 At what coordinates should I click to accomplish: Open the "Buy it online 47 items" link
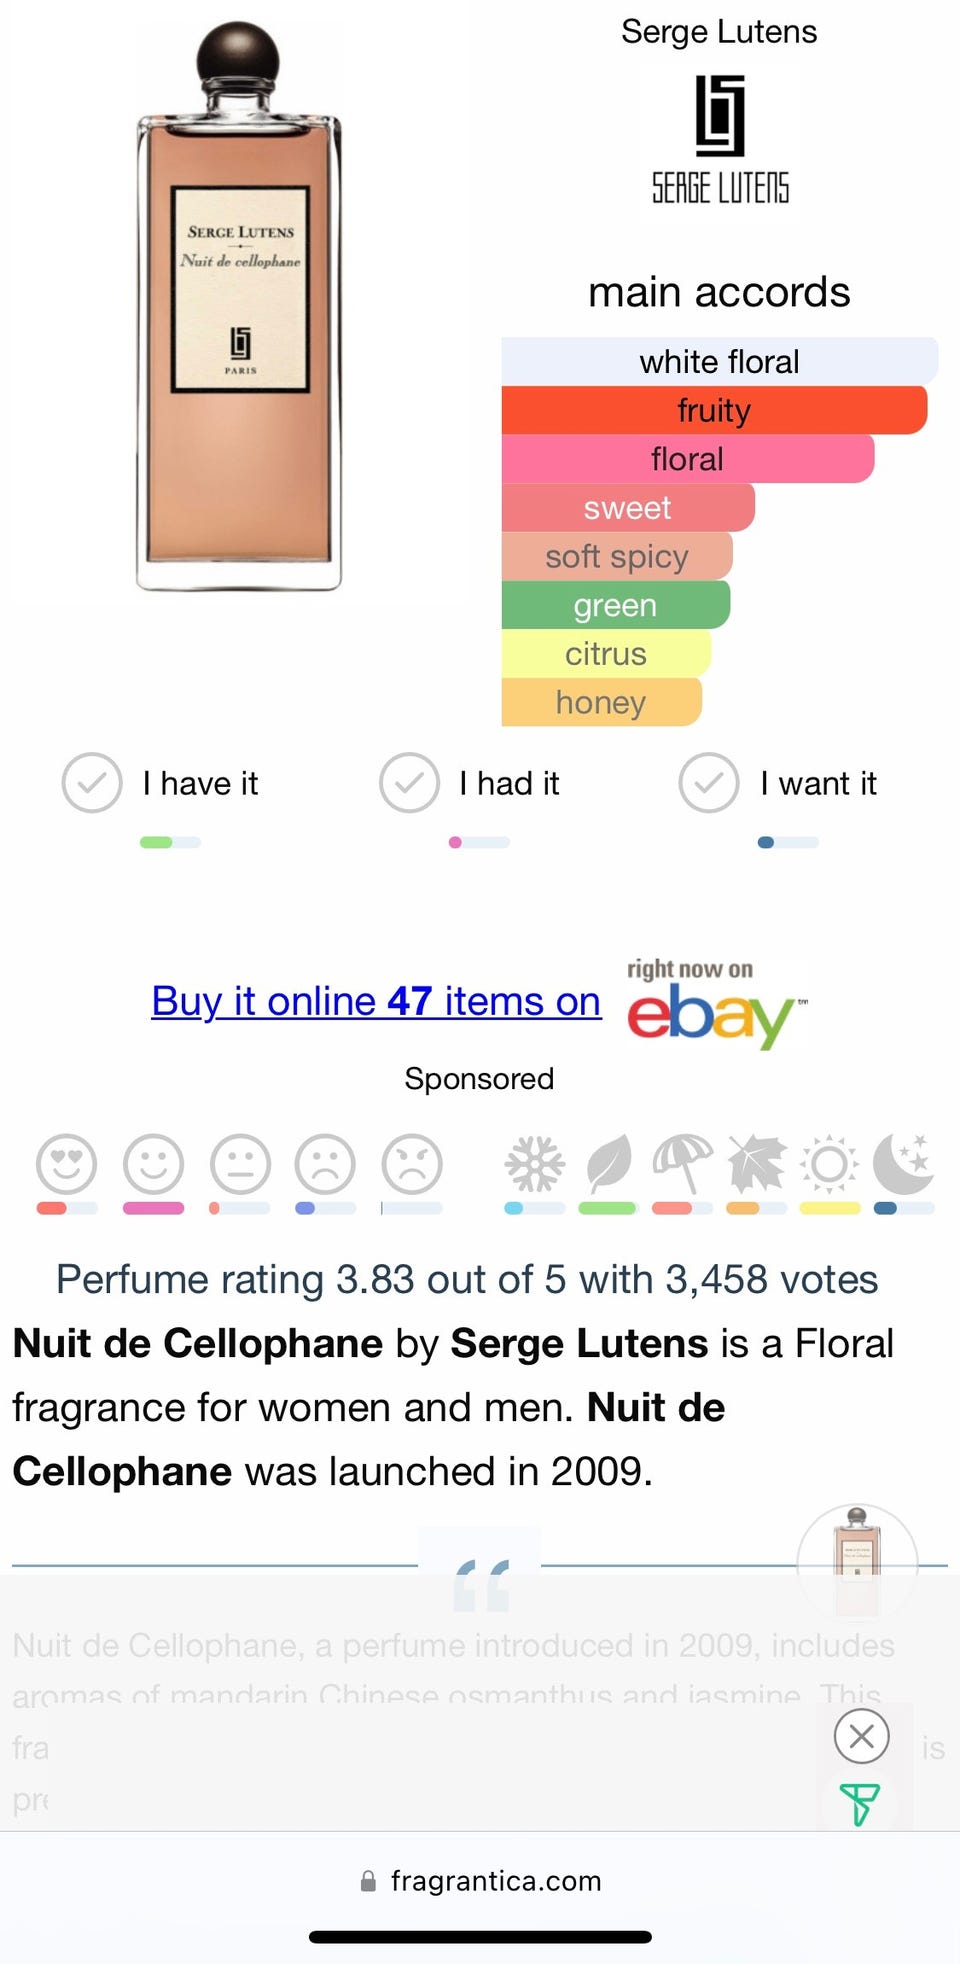point(376,1001)
